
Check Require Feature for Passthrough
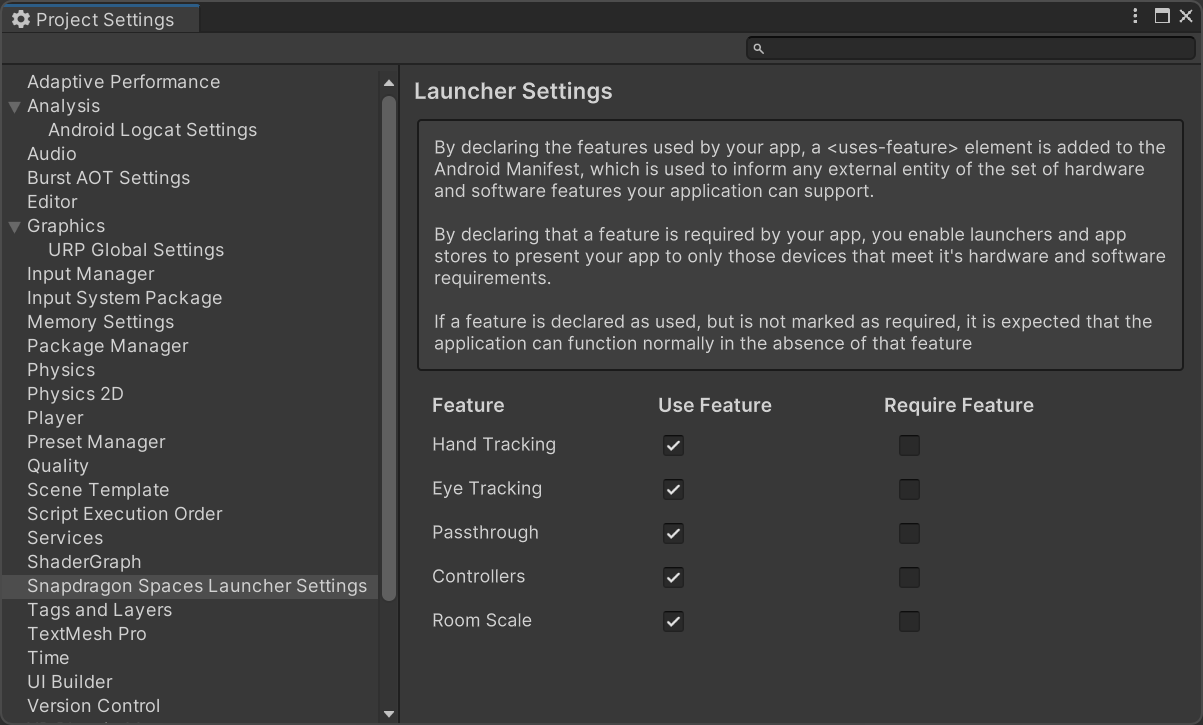point(909,533)
